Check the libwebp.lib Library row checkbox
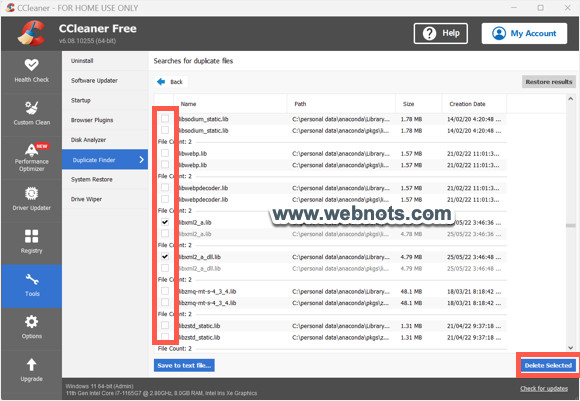The height and width of the screenshot is (401, 580). pos(165,153)
